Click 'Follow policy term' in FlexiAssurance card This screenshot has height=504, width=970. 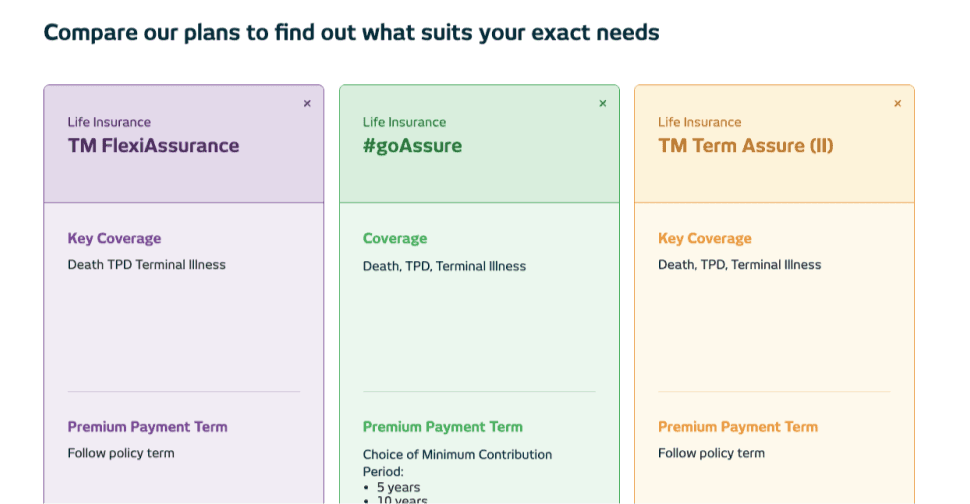[121, 453]
